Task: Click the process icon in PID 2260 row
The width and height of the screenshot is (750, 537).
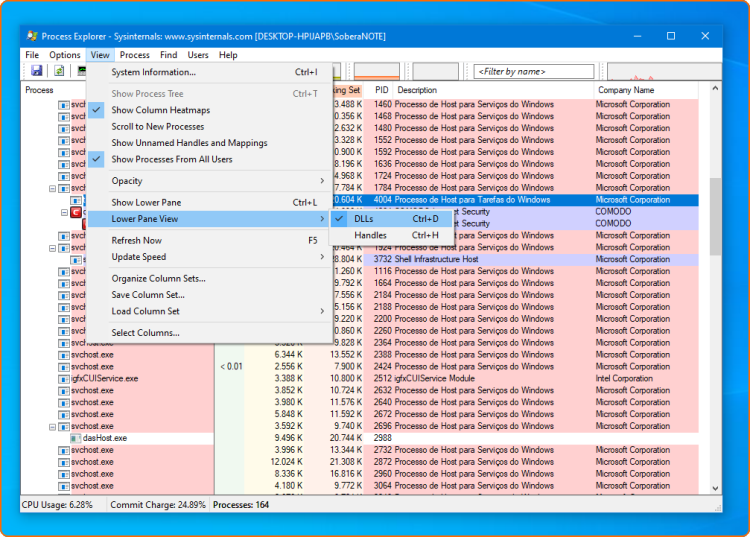Action: click(x=64, y=331)
